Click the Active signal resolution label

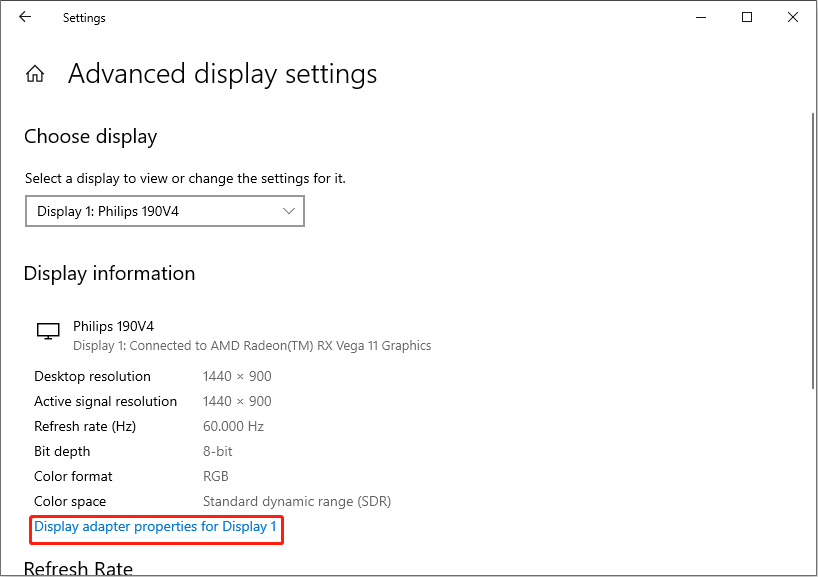pos(105,401)
